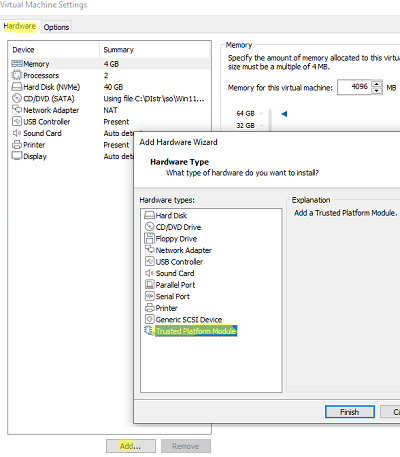Choose CD/DVD Drive in hardware types

(178, 227)
